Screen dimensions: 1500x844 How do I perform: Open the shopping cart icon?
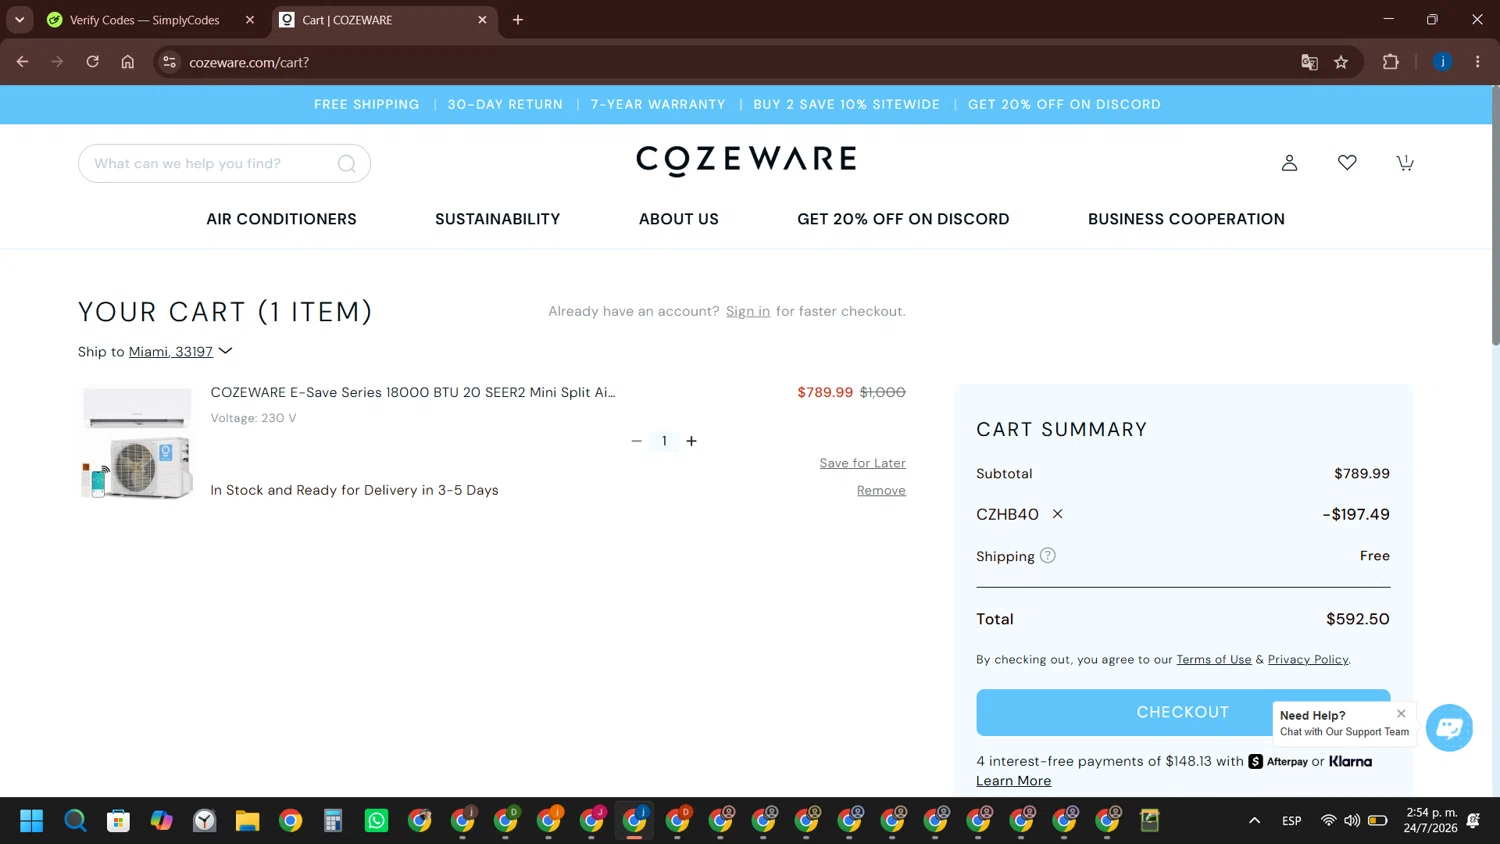1405,163
